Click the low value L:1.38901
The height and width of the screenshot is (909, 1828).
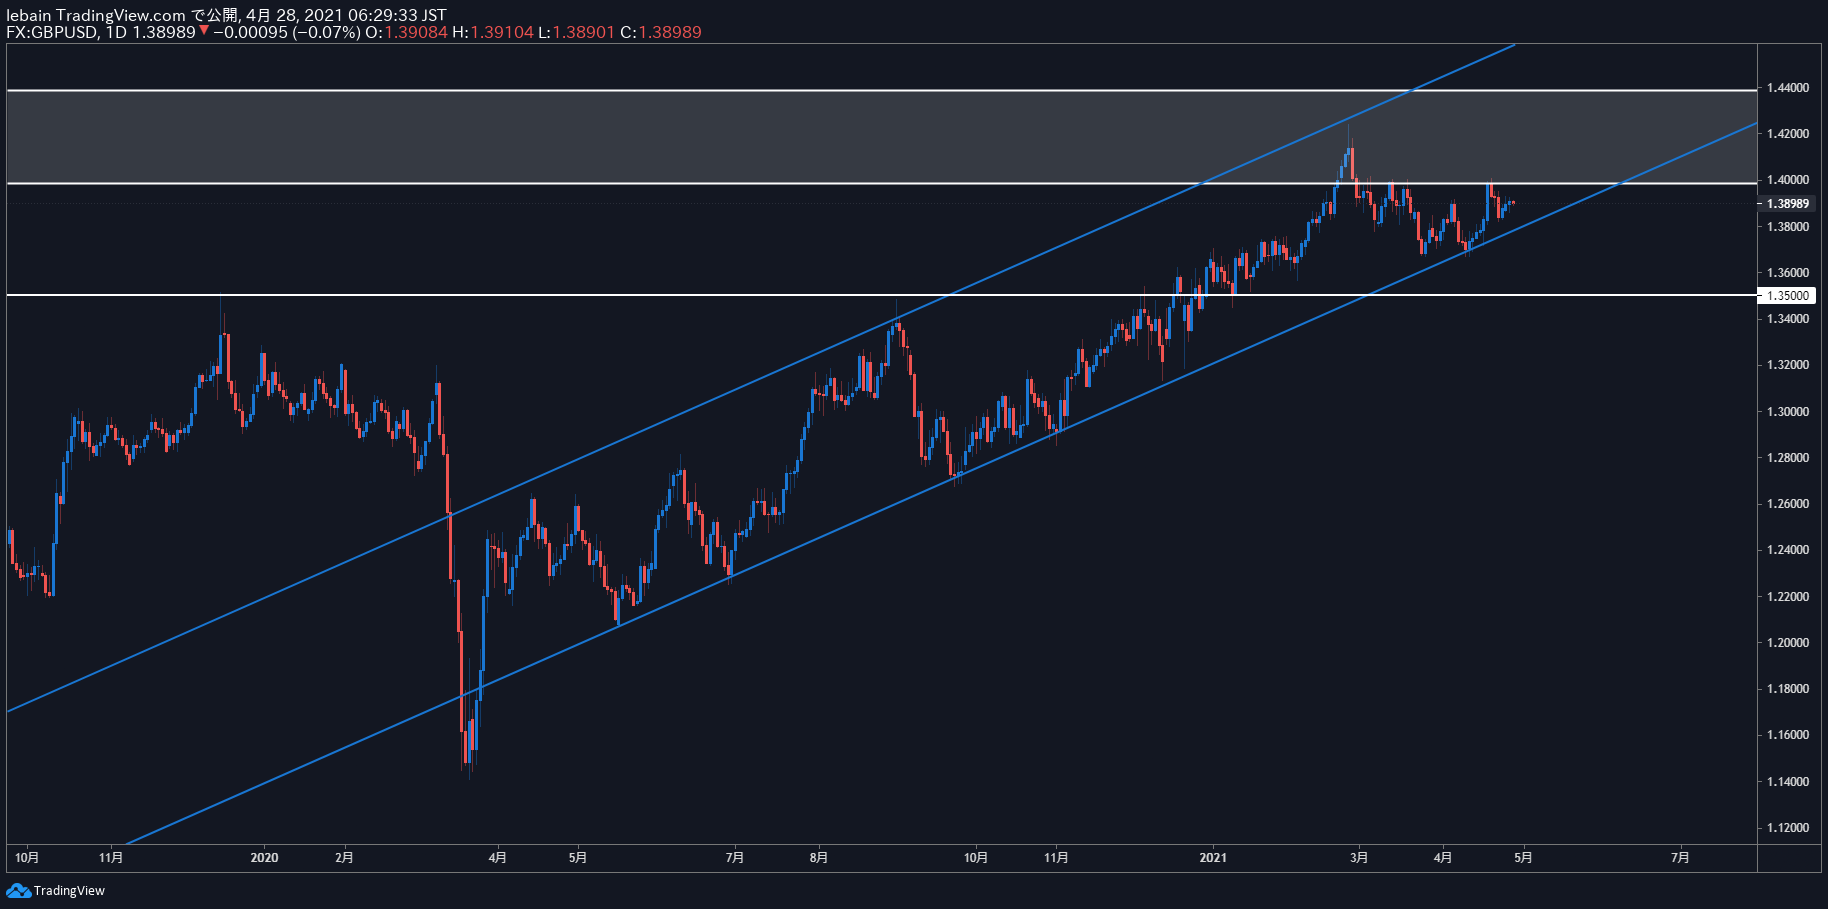tap(577, 32)
